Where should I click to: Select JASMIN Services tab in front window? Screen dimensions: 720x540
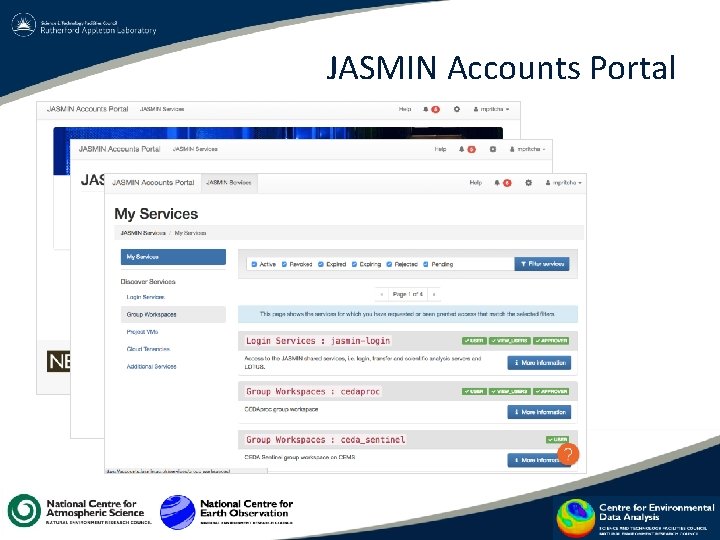point(229,183)
